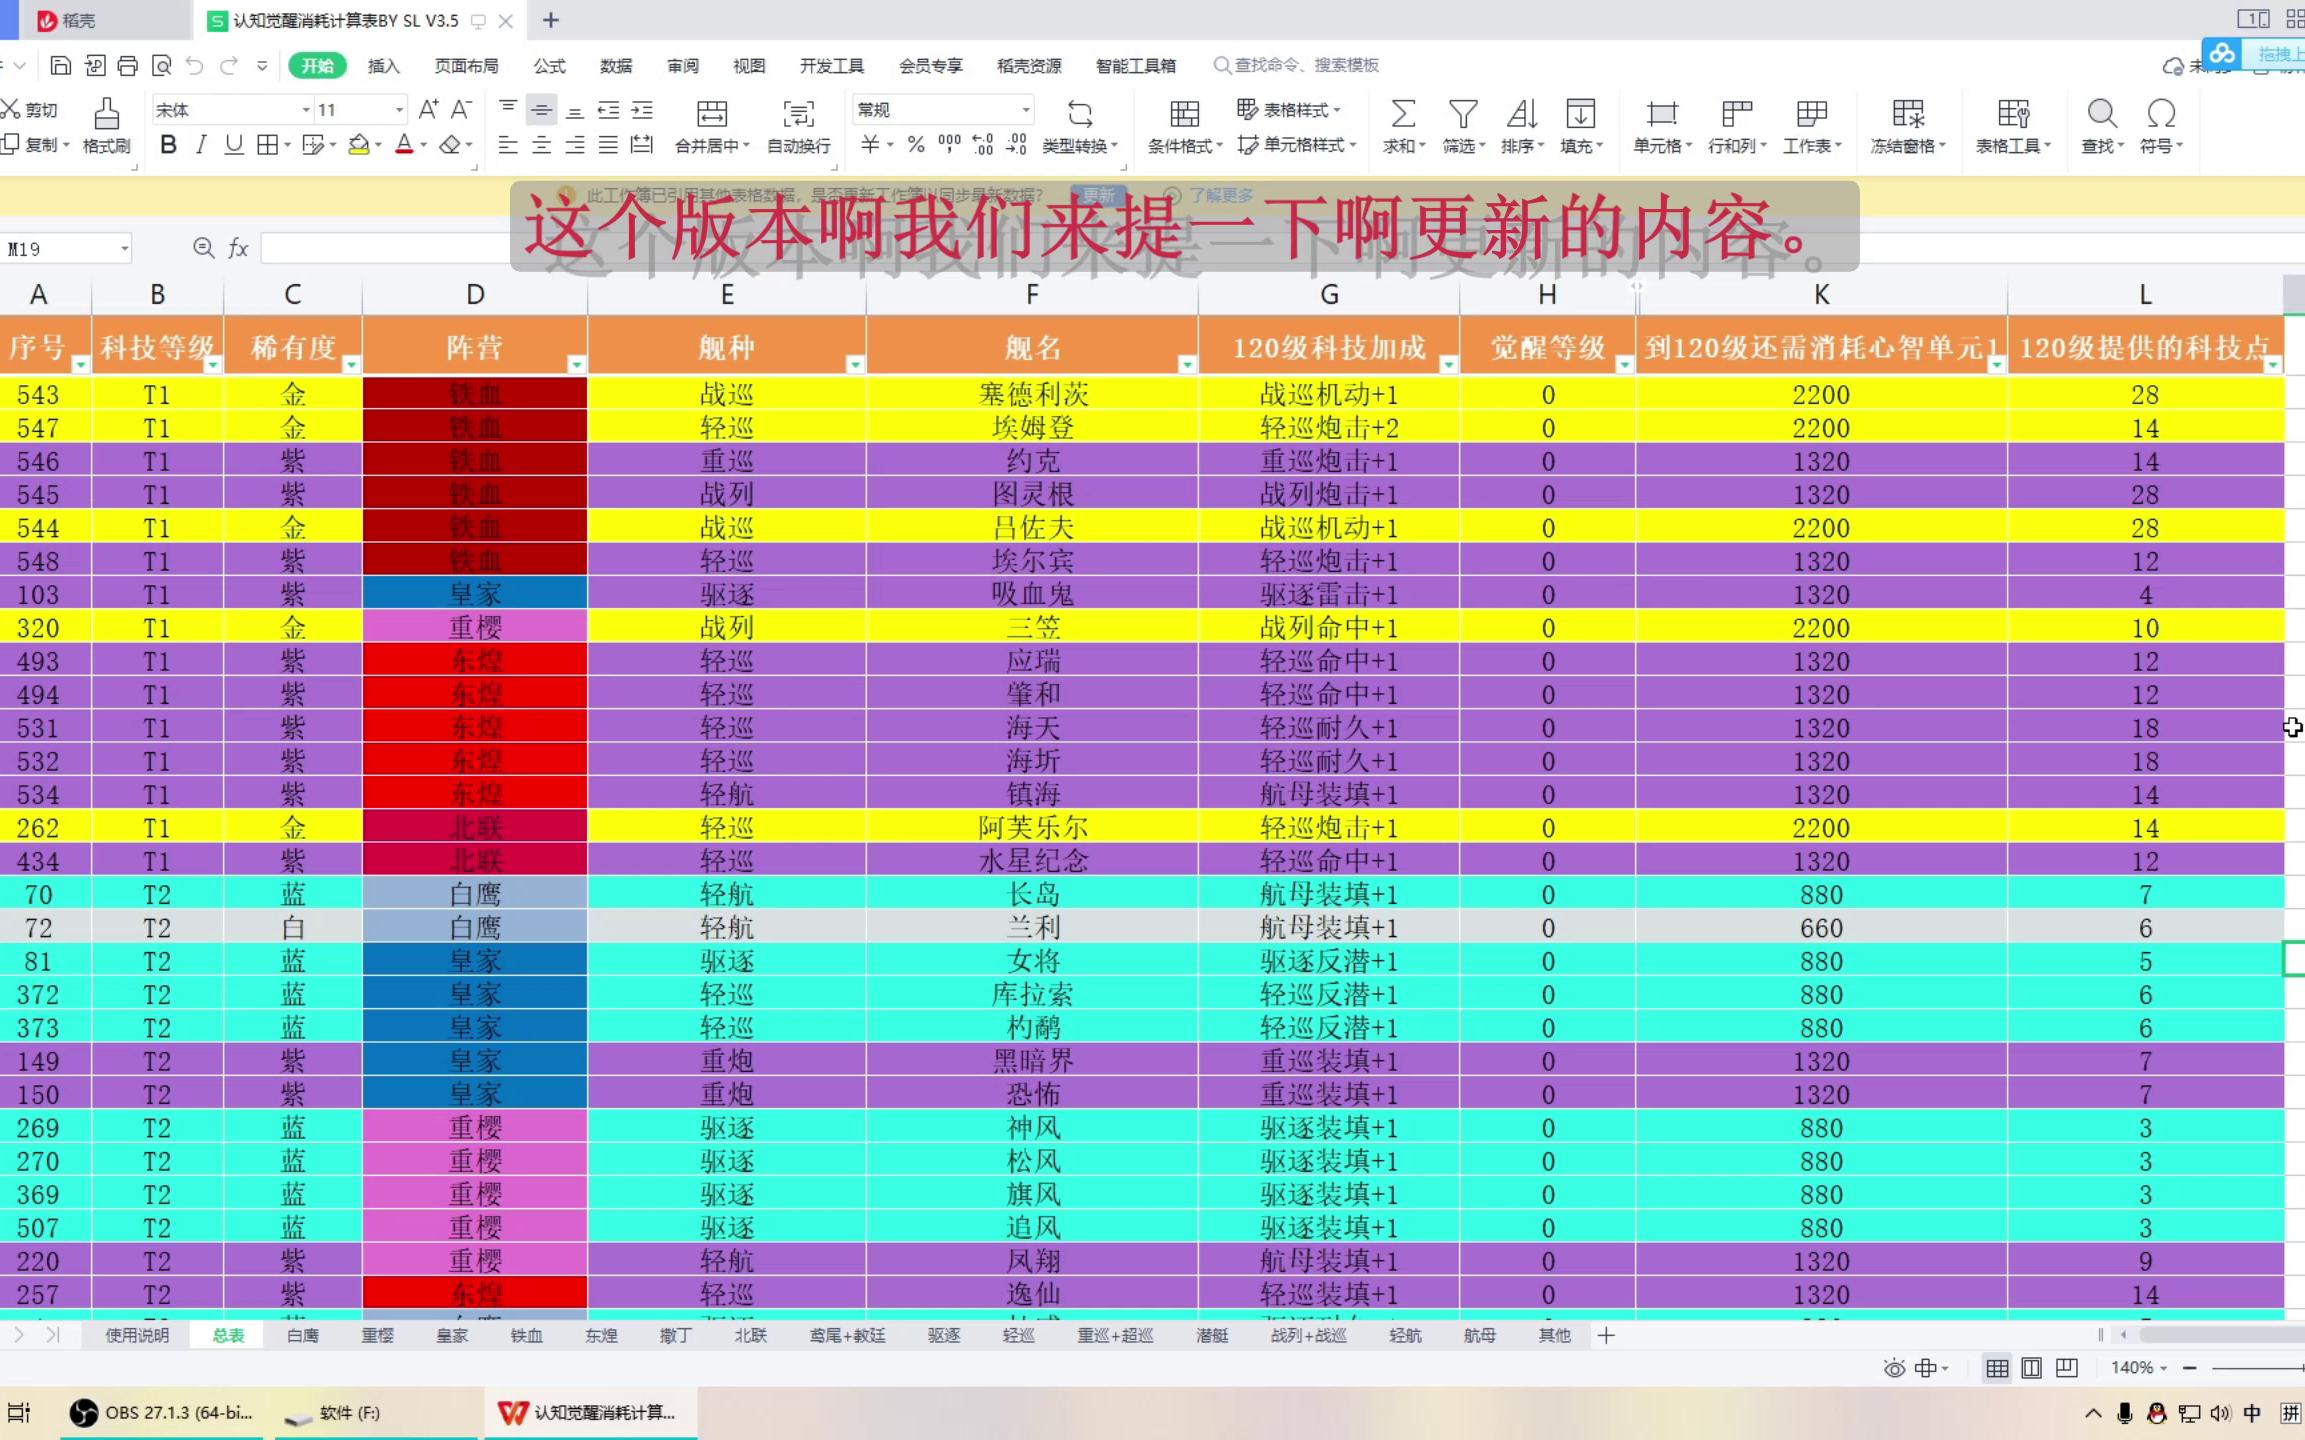Screen dimensions: 2305x1440
Task: Click the Cut (剪切) icon
Action: pyautogui.click(x=10, y=109)
